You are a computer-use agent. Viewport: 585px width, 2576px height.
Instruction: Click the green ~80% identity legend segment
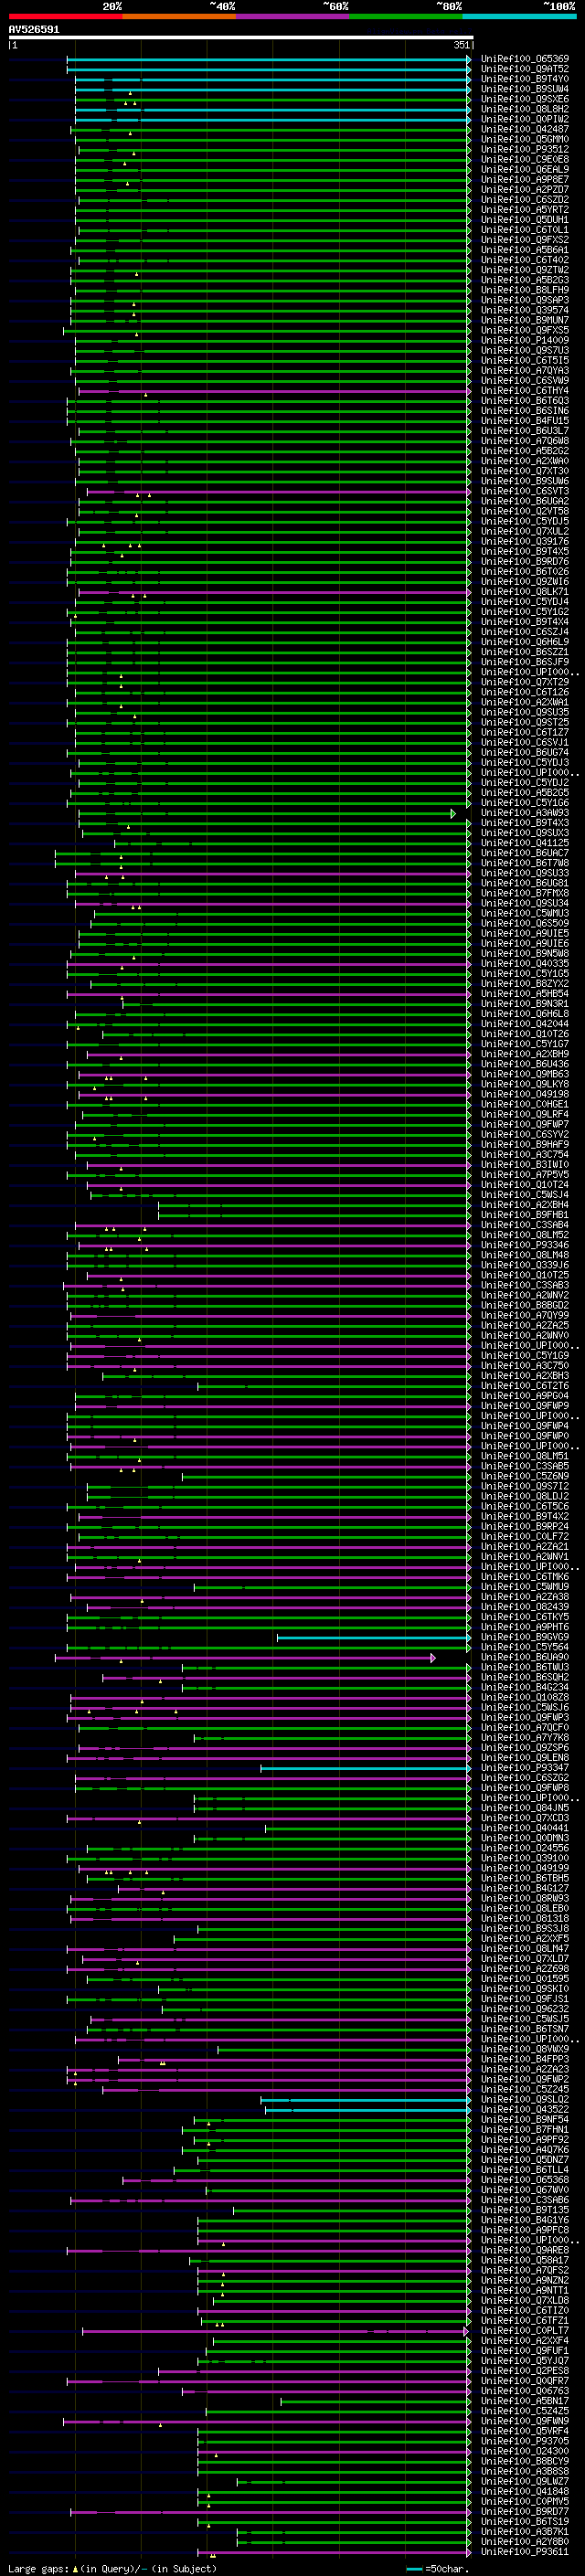point(406,16)
